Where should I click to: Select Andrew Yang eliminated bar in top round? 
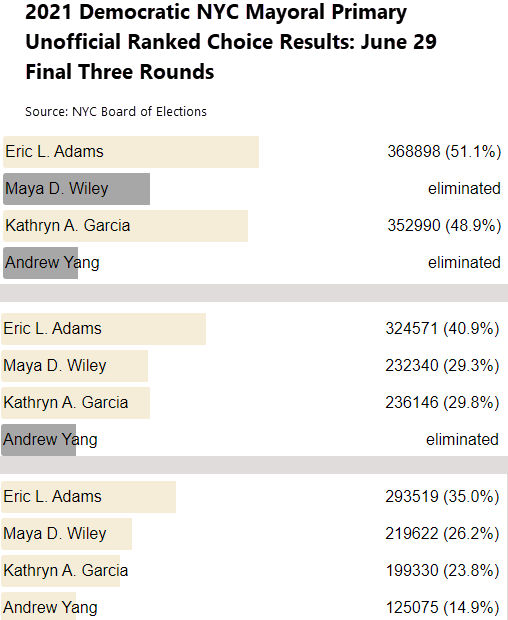tap(40, 263)
